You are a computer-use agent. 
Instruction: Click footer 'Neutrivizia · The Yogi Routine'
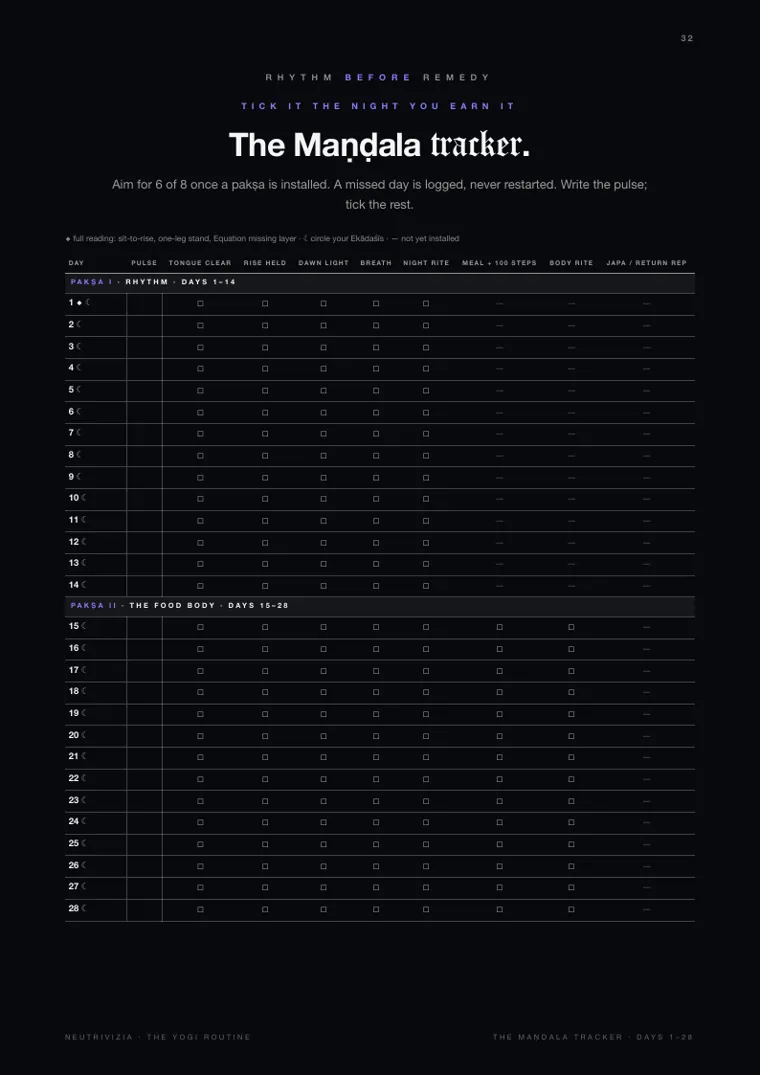tap(158, 1037)
